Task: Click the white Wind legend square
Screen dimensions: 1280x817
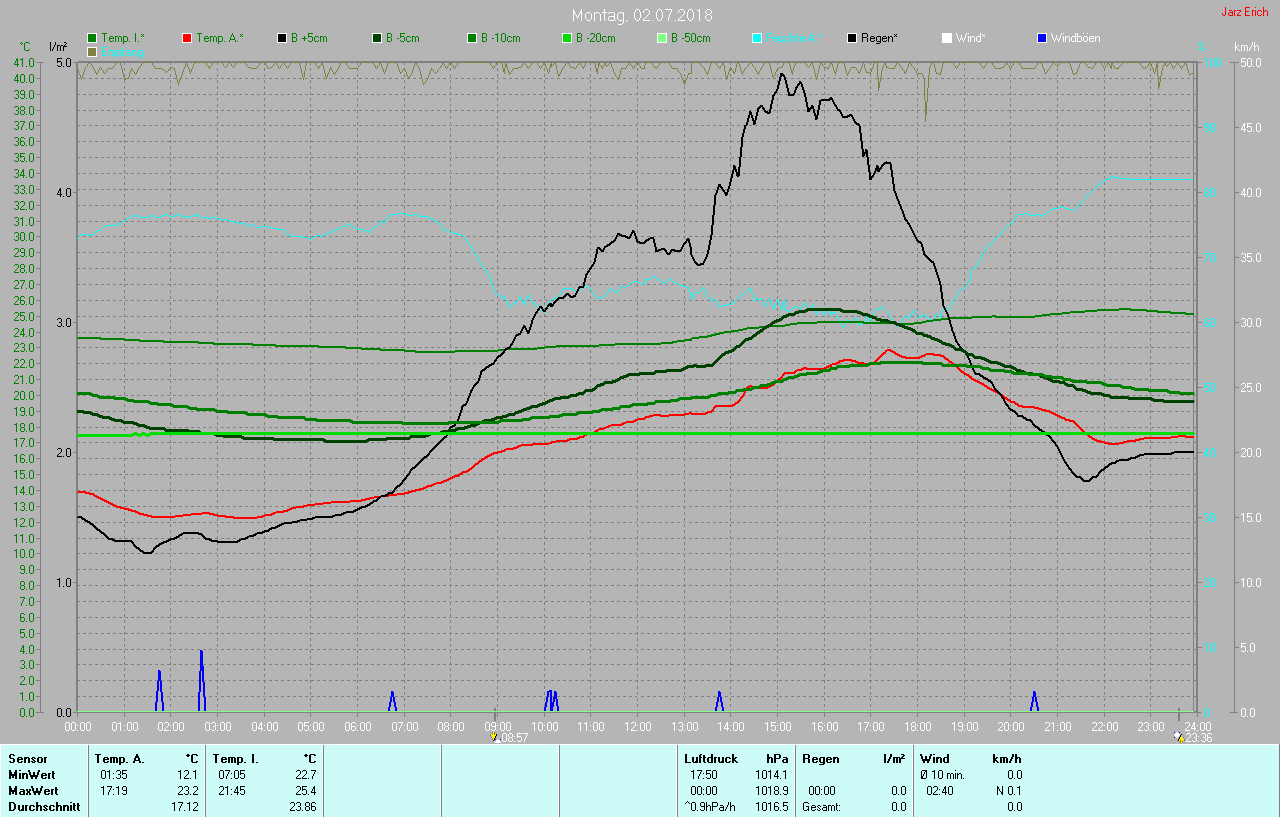Action: 947,38
